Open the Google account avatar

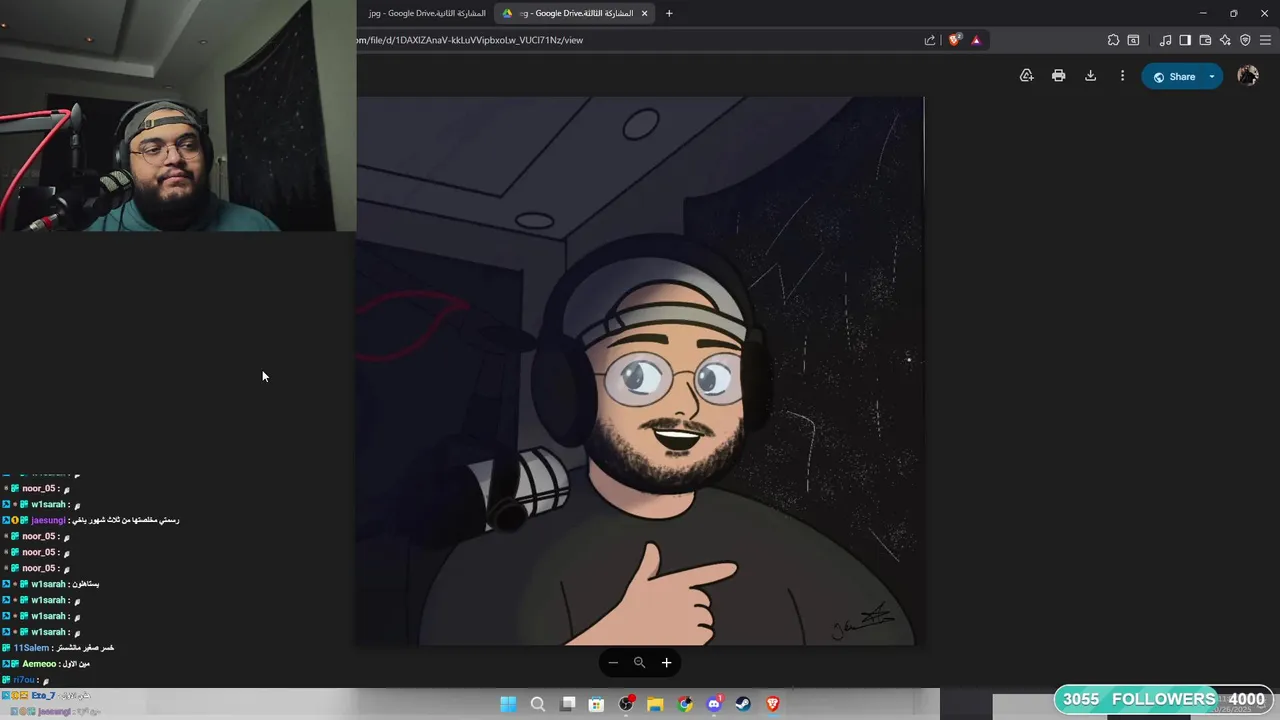(1247, 76)
